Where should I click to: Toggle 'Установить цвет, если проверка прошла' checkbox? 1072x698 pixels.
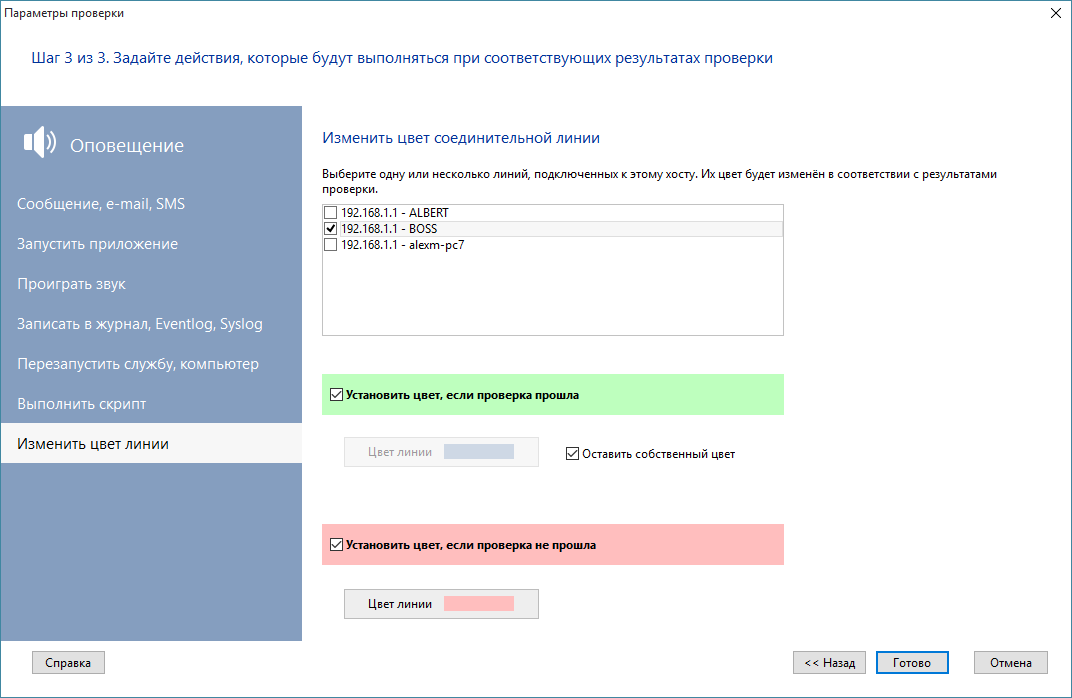tap(336, 395)
